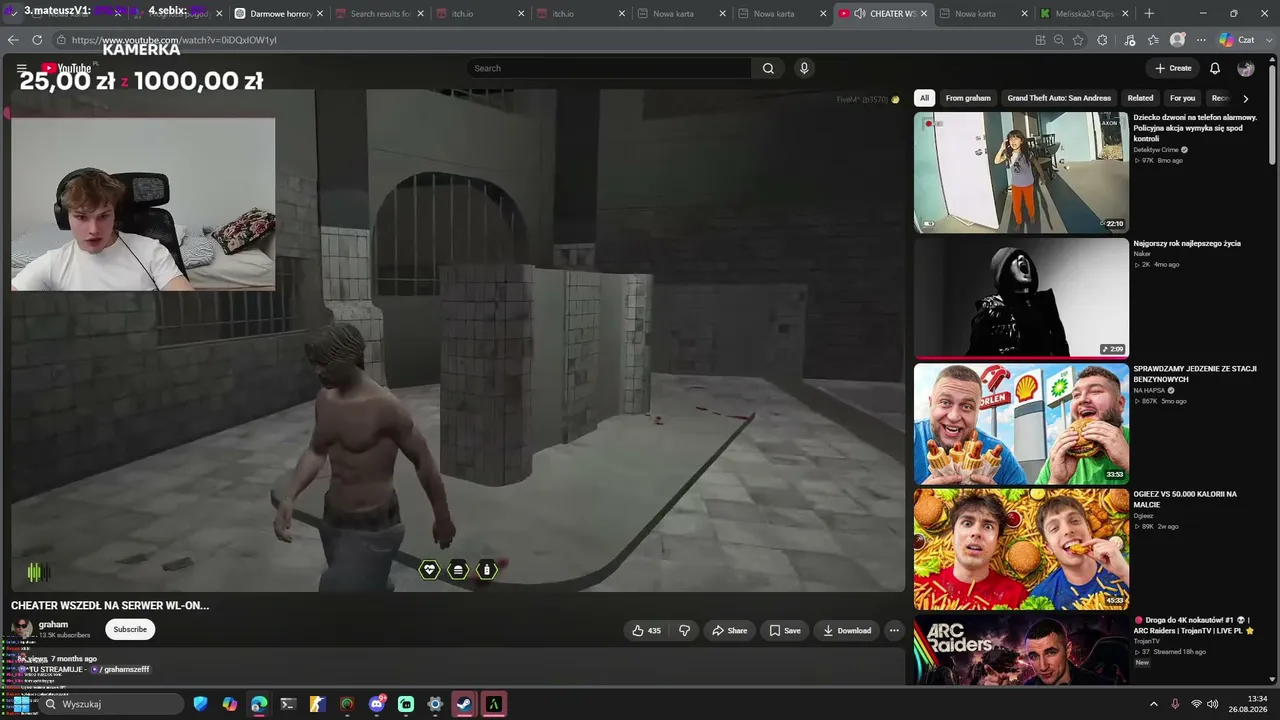Screen dimensions: 1280x720
Task: Open the Detektyw Crime channel link
Action: click(x=1156, y=150)
